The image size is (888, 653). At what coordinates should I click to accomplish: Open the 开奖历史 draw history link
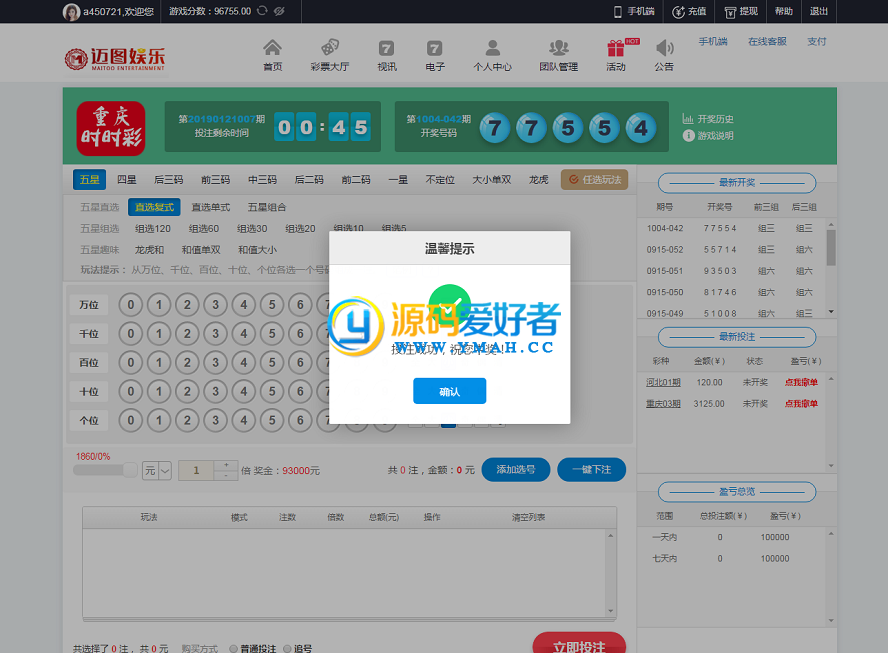coord(714,119)
